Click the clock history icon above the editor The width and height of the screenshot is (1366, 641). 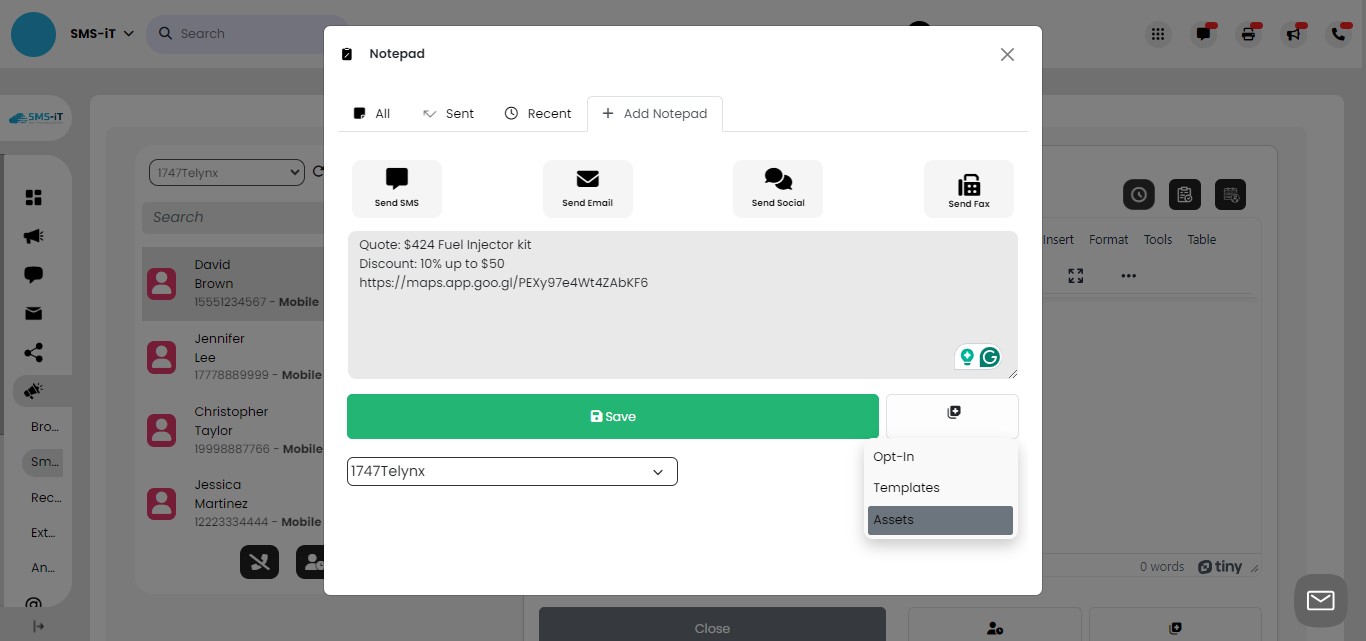[x=1138, y=194]
